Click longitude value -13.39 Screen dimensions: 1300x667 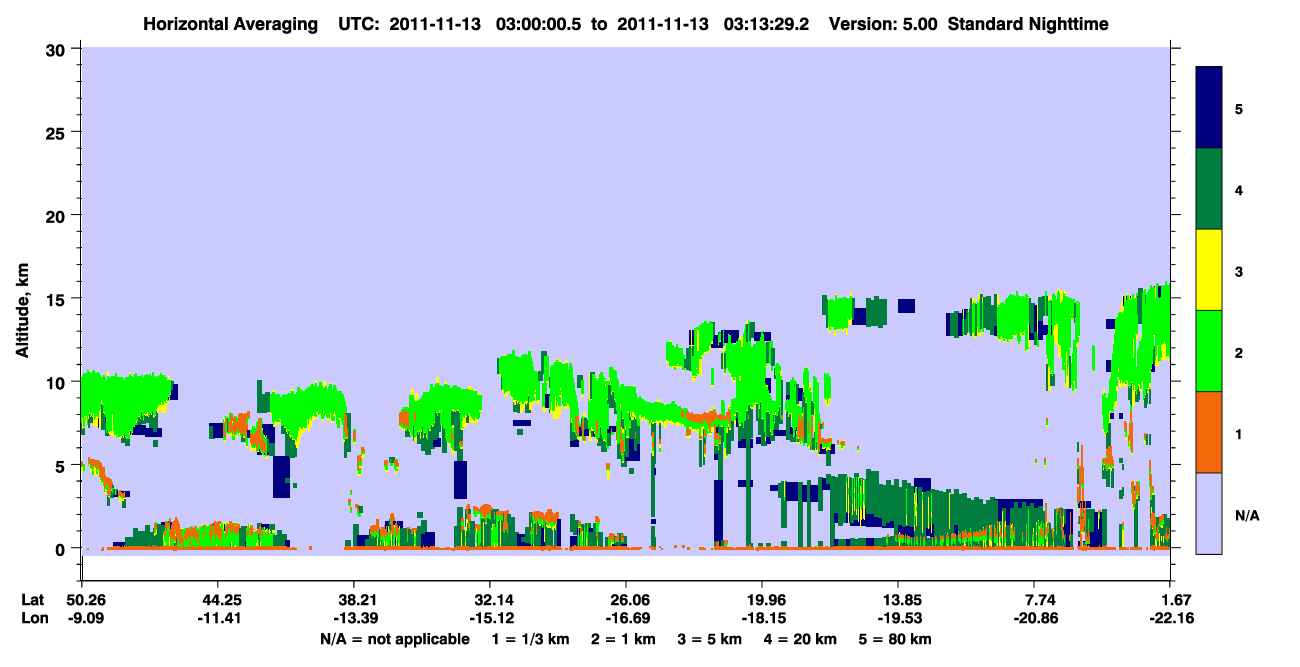point(353,618)
